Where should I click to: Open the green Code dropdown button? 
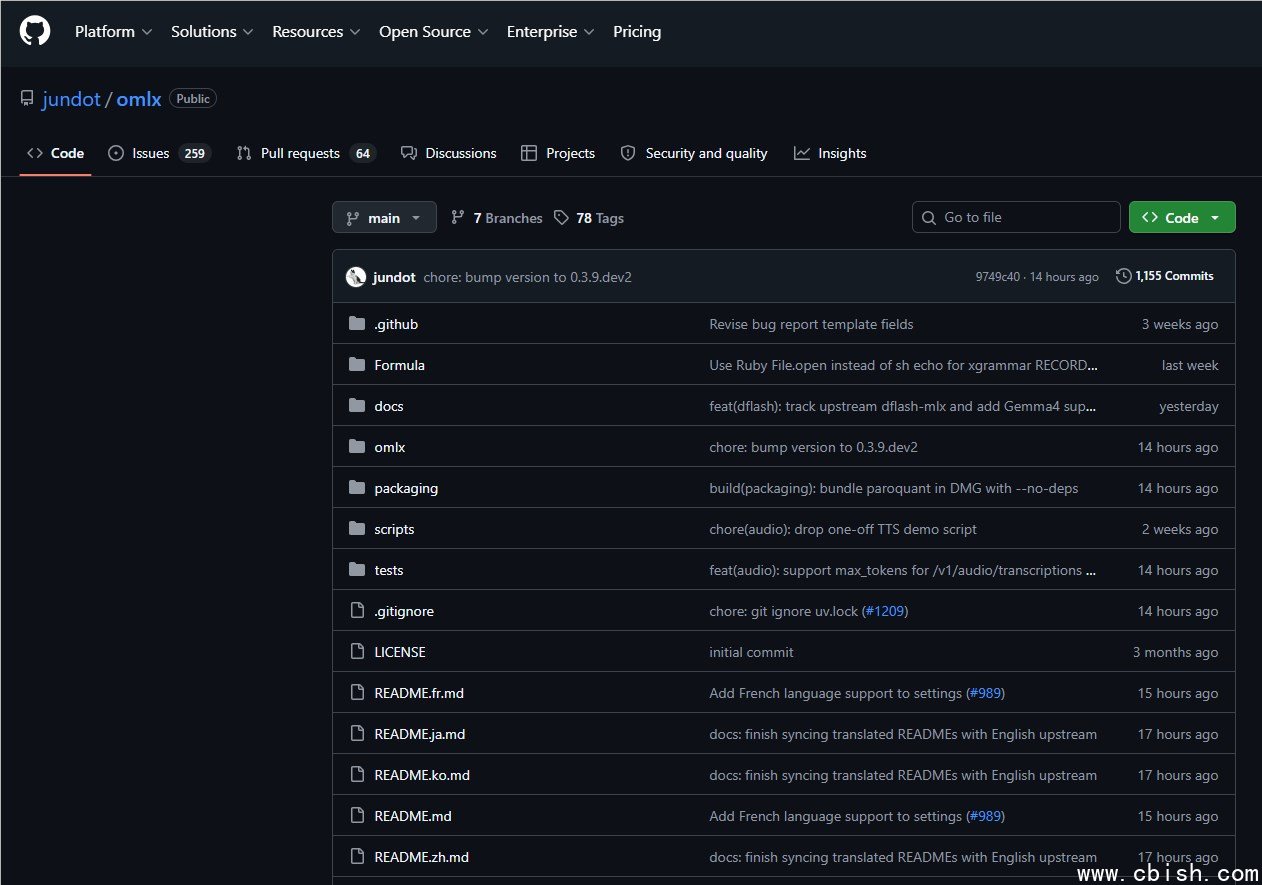(x=1182, y=218)
